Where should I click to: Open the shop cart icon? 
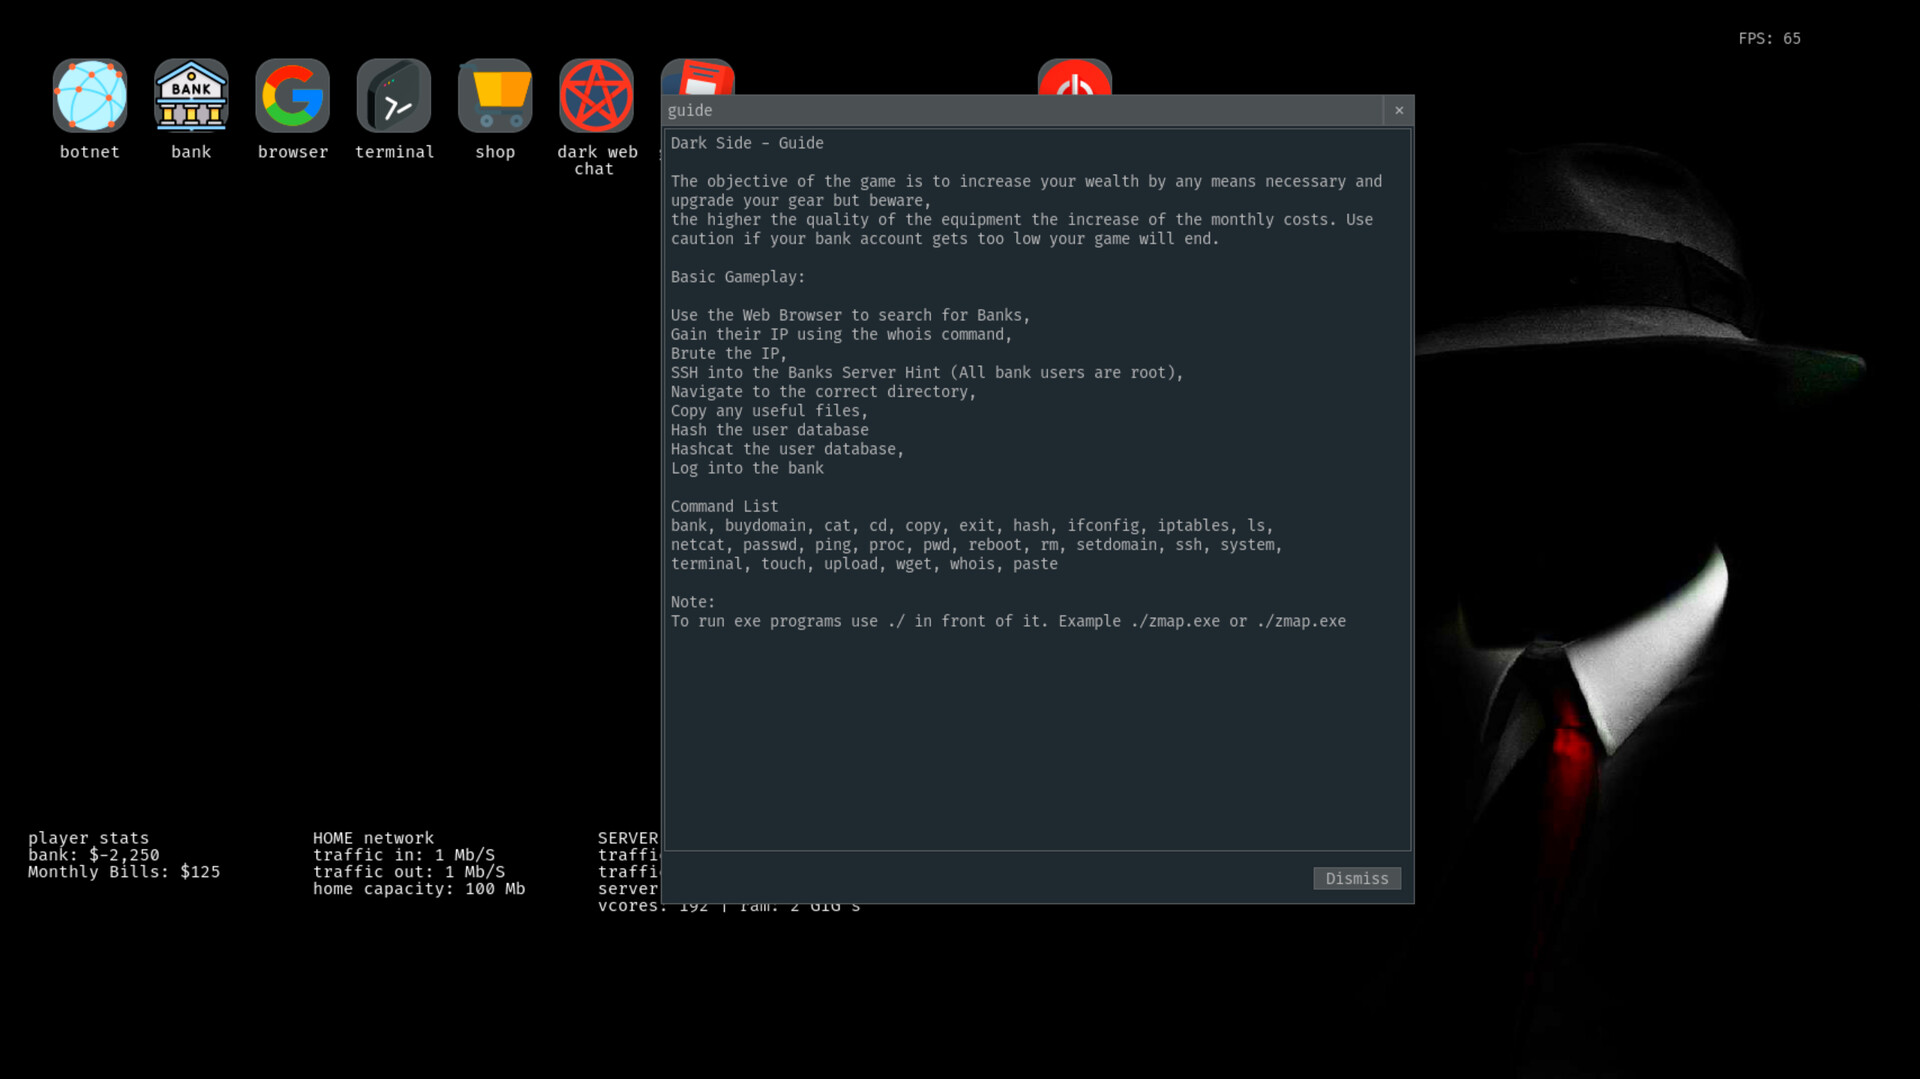[495, 95]
